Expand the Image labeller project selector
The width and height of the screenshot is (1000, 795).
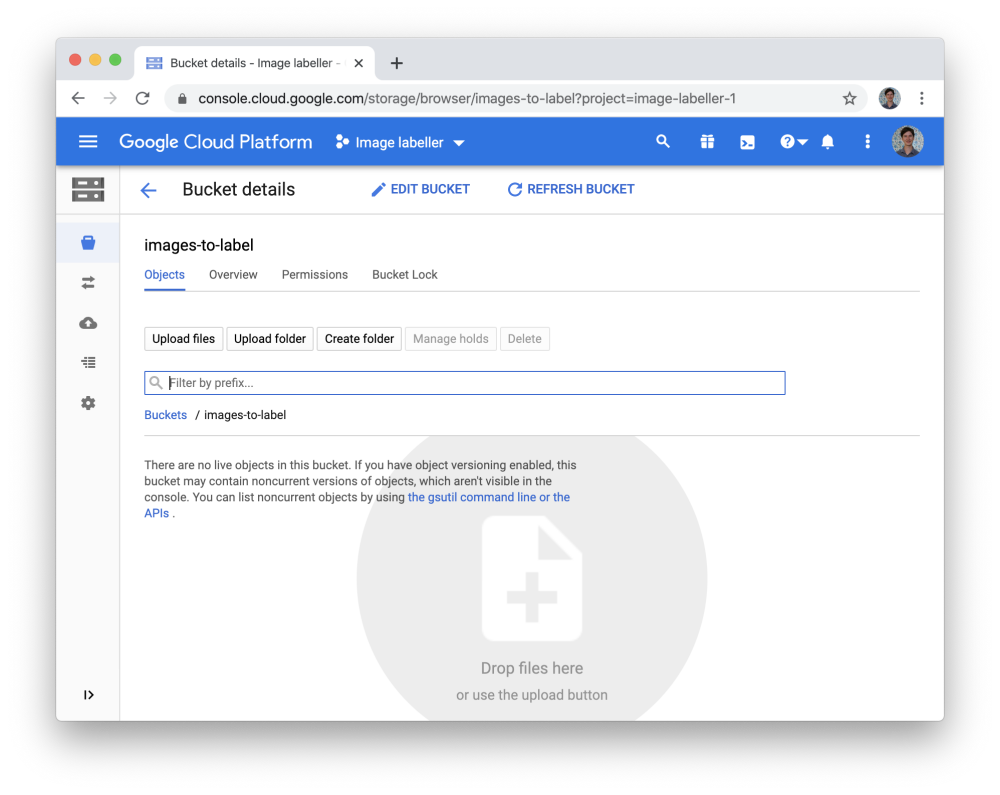point(401,142)
